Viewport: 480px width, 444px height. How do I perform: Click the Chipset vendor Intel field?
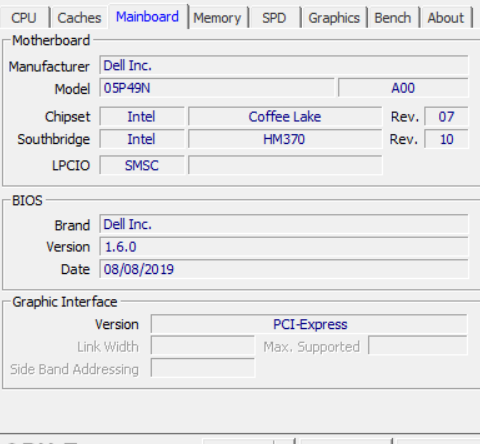click(142, 117)
